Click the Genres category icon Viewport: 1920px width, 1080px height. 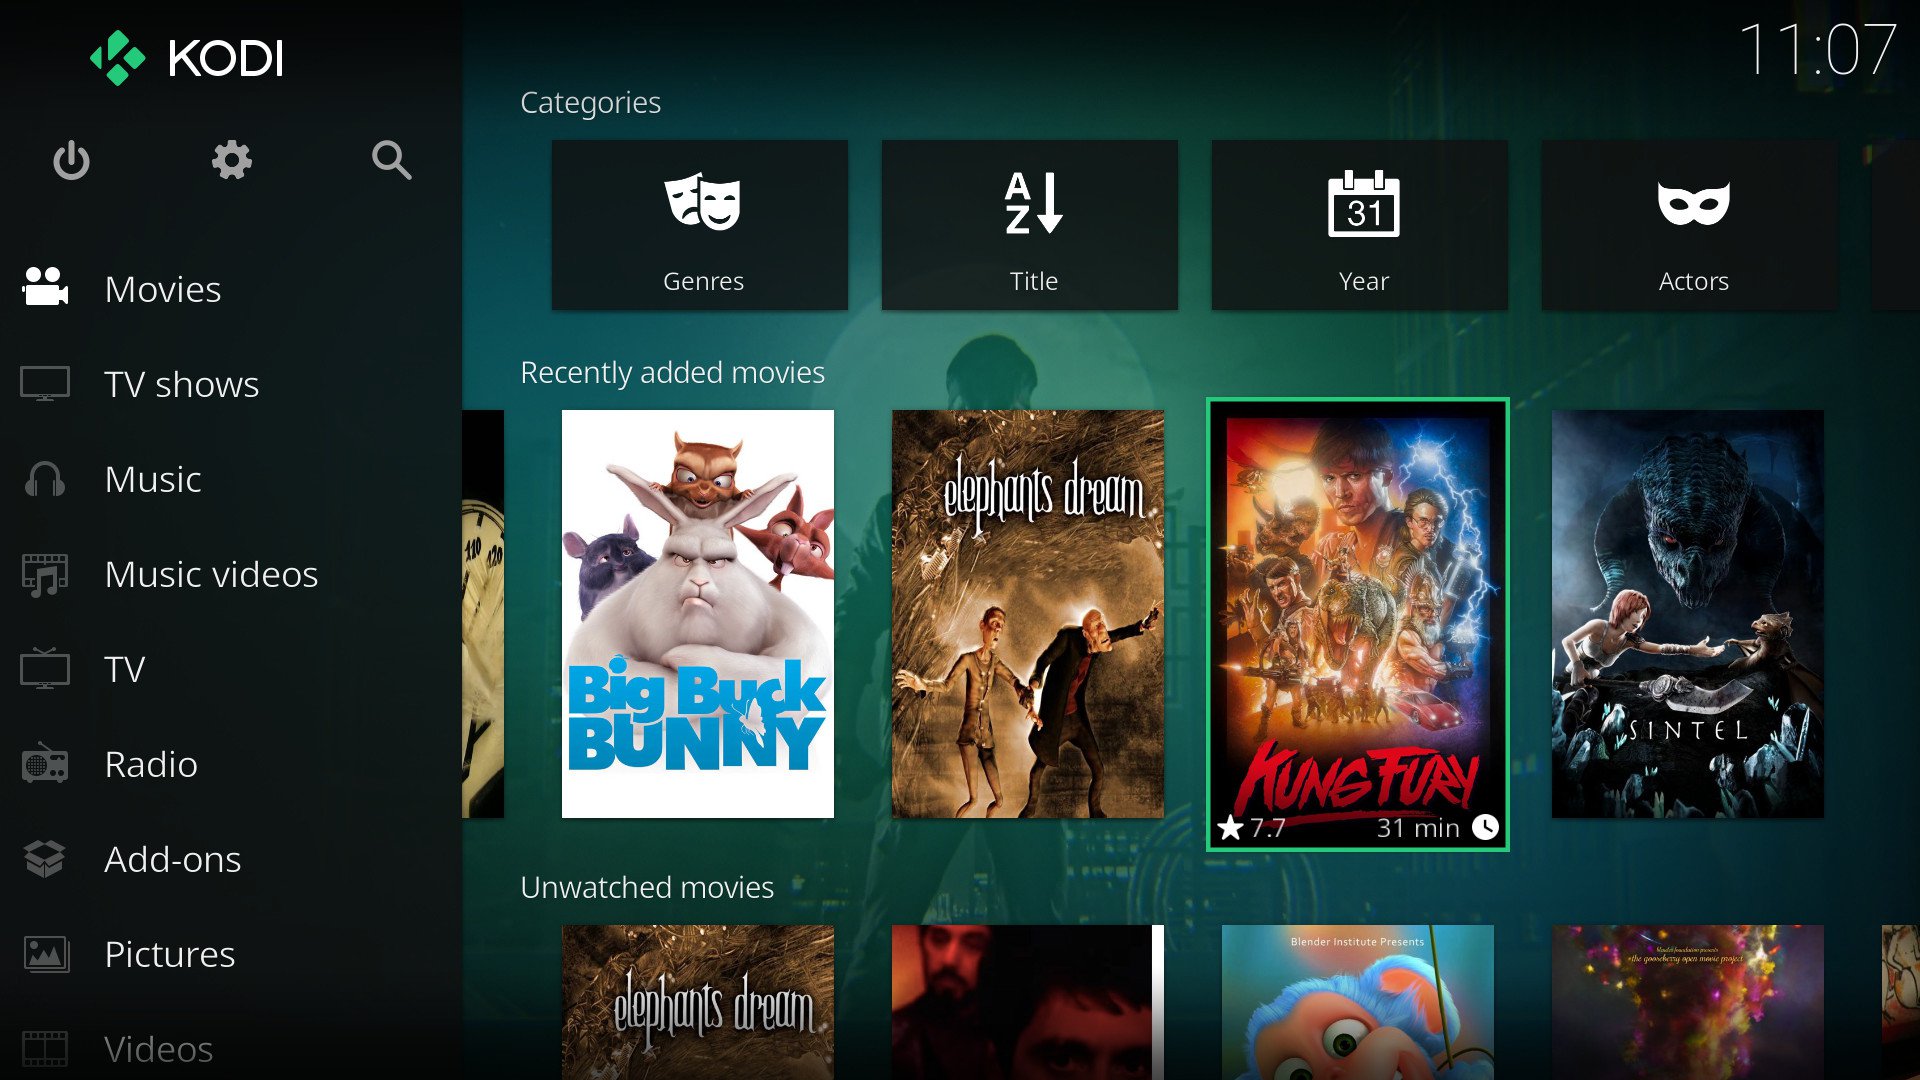coord(704,224)
